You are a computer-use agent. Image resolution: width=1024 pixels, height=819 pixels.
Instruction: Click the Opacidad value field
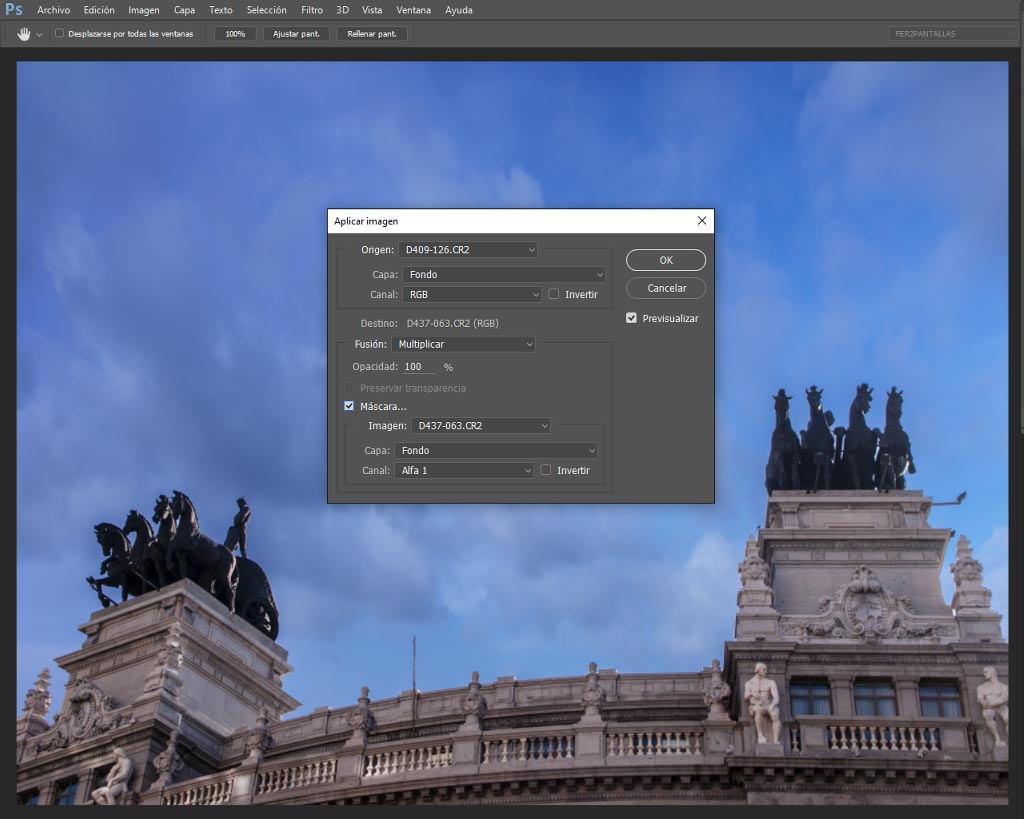(419, 367)
